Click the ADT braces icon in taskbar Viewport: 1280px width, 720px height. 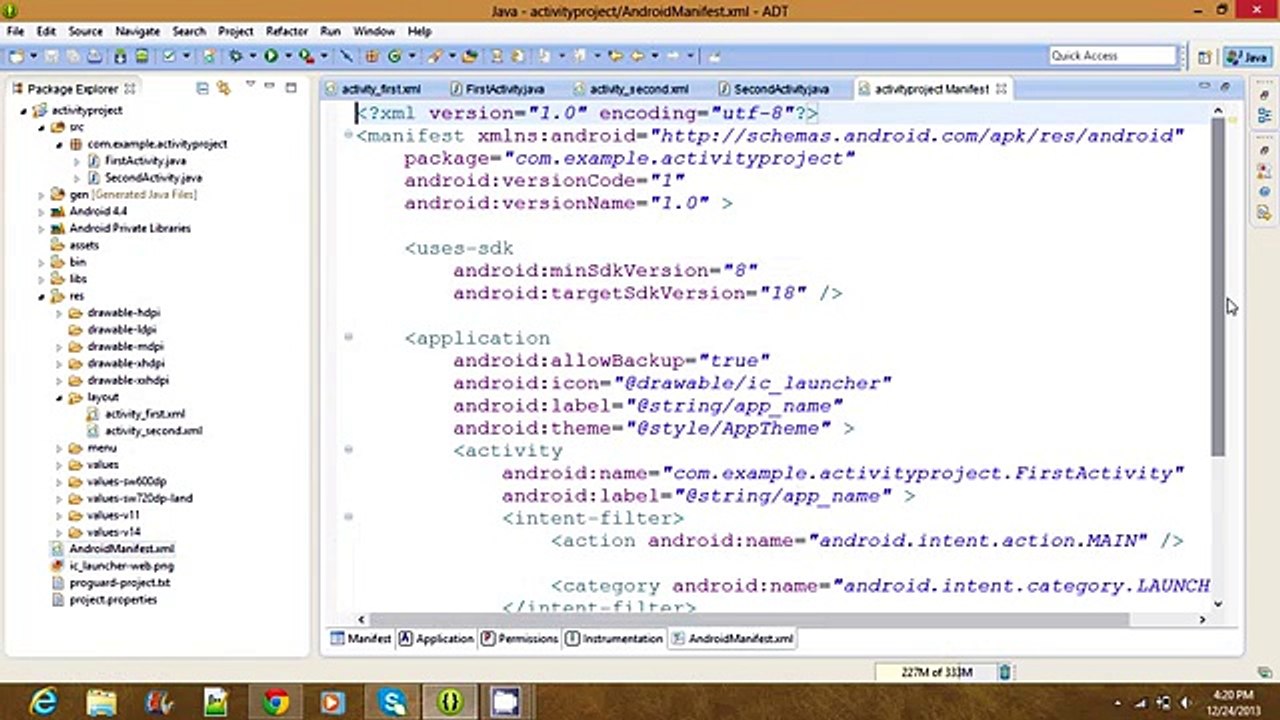449,702
